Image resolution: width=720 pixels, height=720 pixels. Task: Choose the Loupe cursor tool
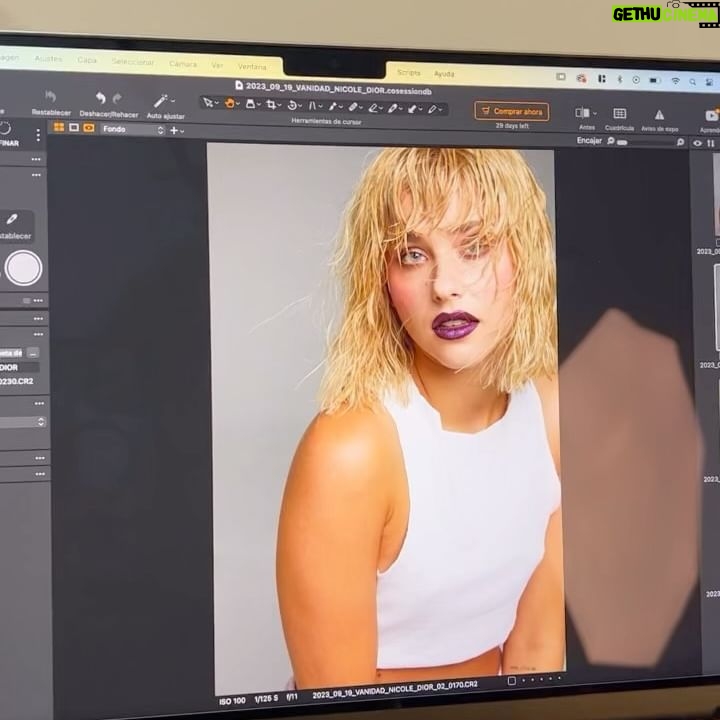(x=250, y=104)
